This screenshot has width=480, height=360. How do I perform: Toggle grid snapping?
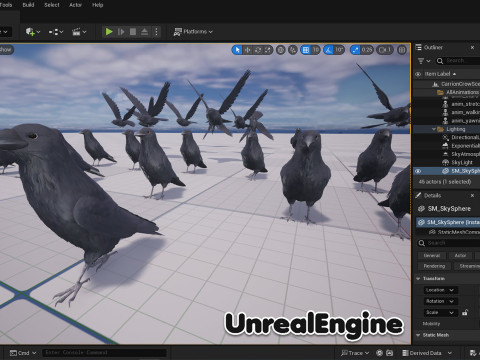[x=305, y=50]
